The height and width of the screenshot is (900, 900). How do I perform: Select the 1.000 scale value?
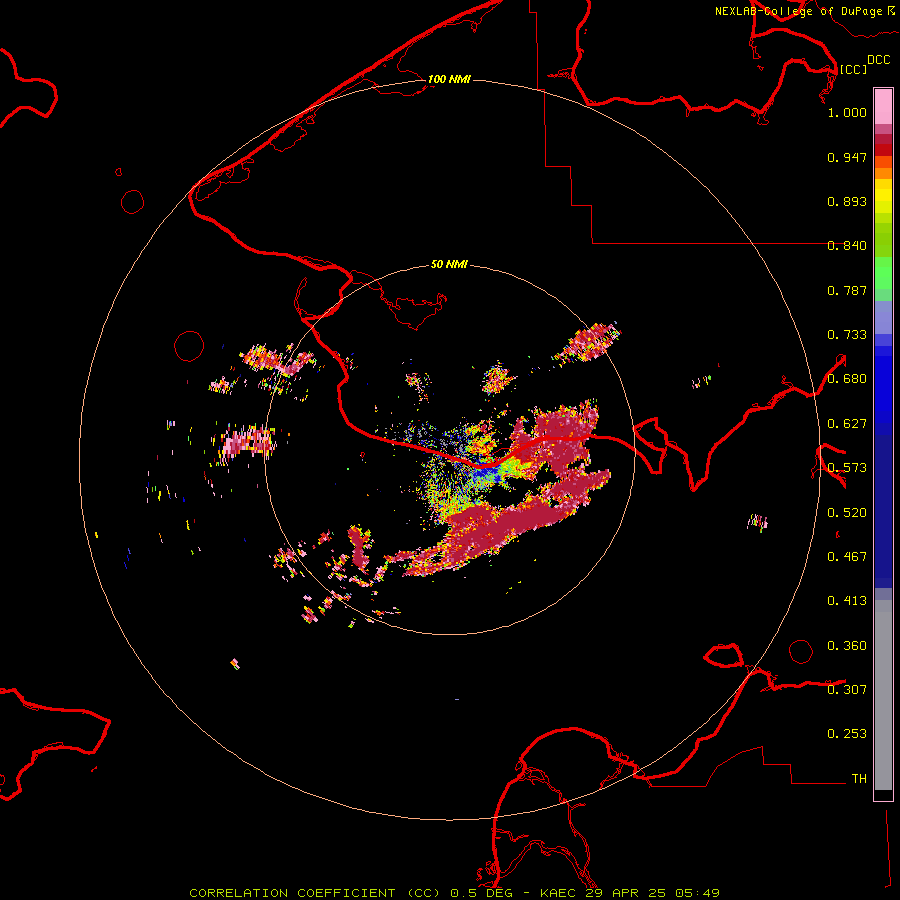[x=847, y=112]
